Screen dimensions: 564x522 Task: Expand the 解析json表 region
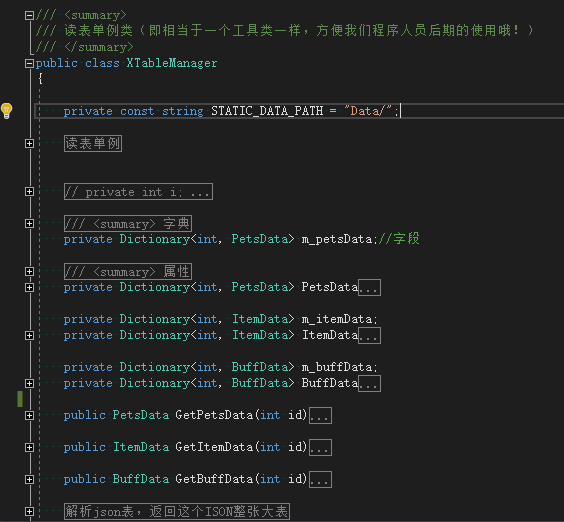(29, 511)
